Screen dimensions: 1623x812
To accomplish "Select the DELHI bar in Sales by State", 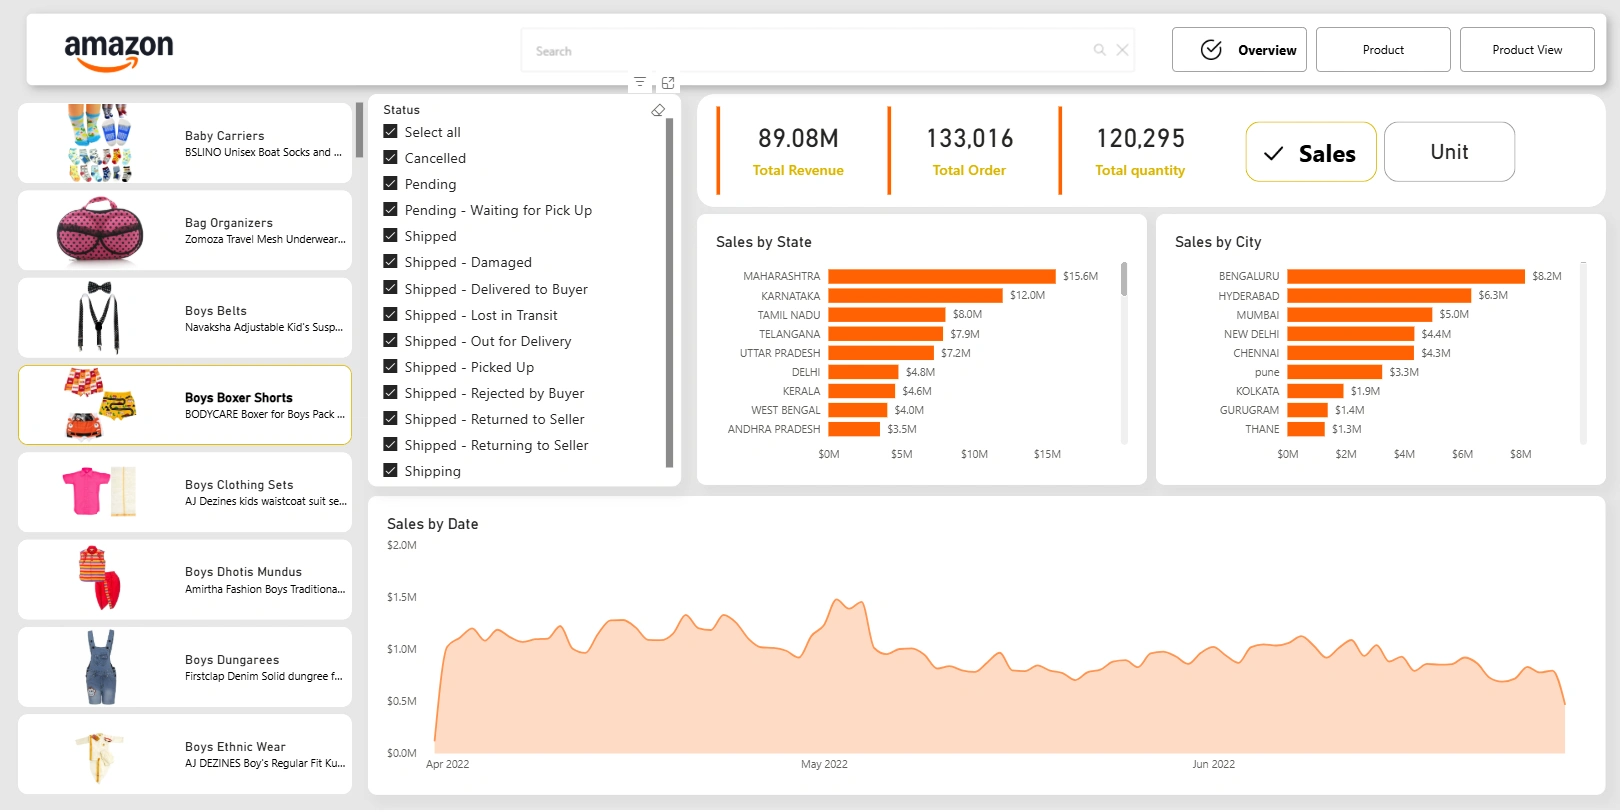I will click(863, 372).
